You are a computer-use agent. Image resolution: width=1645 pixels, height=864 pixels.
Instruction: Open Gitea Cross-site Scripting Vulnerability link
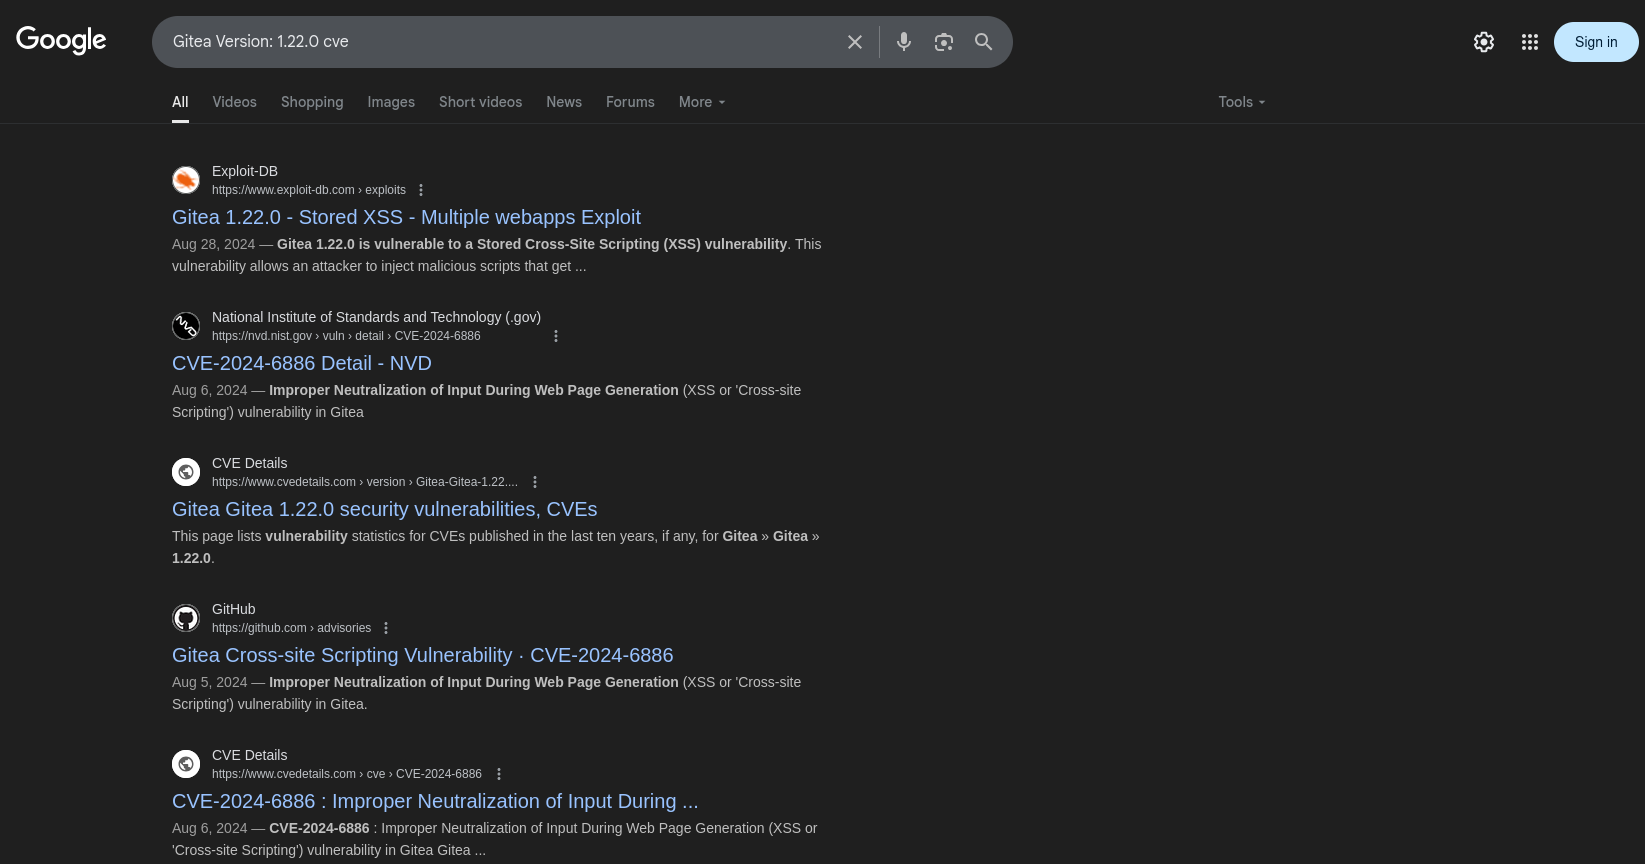coord(422,655)
